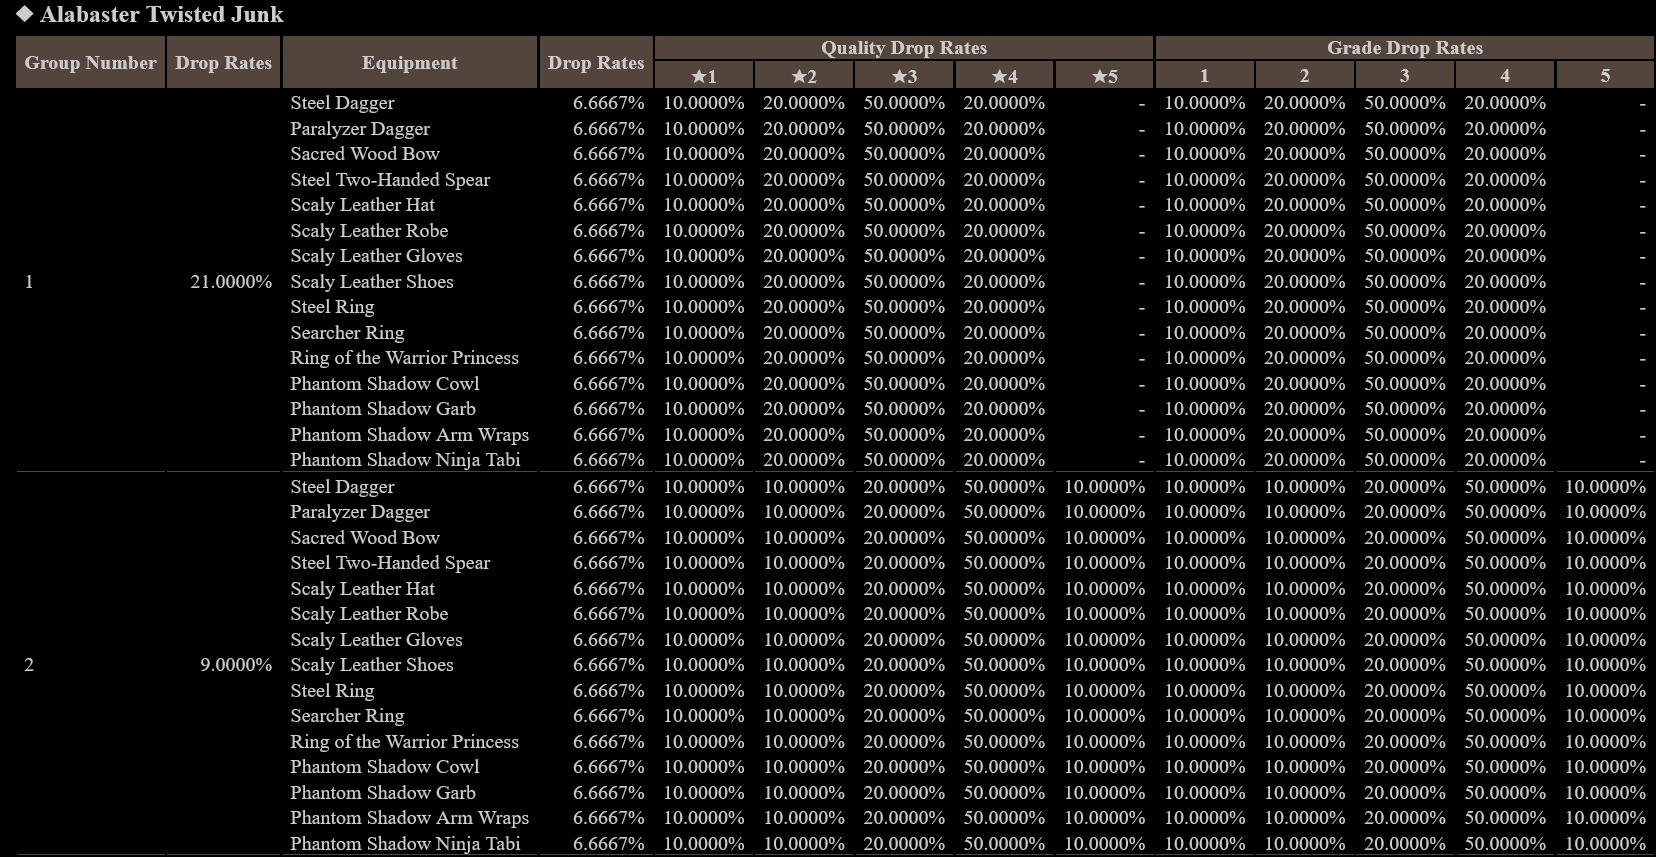Select "Steel Ring" in group 2

(x=332, y=691)
